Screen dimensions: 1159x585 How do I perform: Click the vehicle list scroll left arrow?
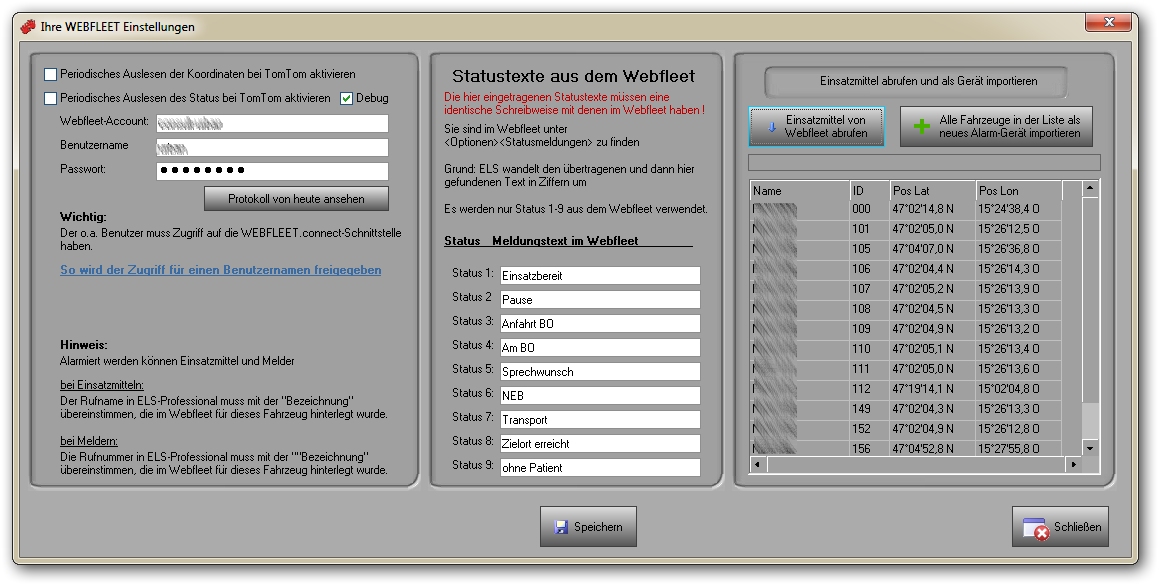pyautogui.click(x=758, y=464)
